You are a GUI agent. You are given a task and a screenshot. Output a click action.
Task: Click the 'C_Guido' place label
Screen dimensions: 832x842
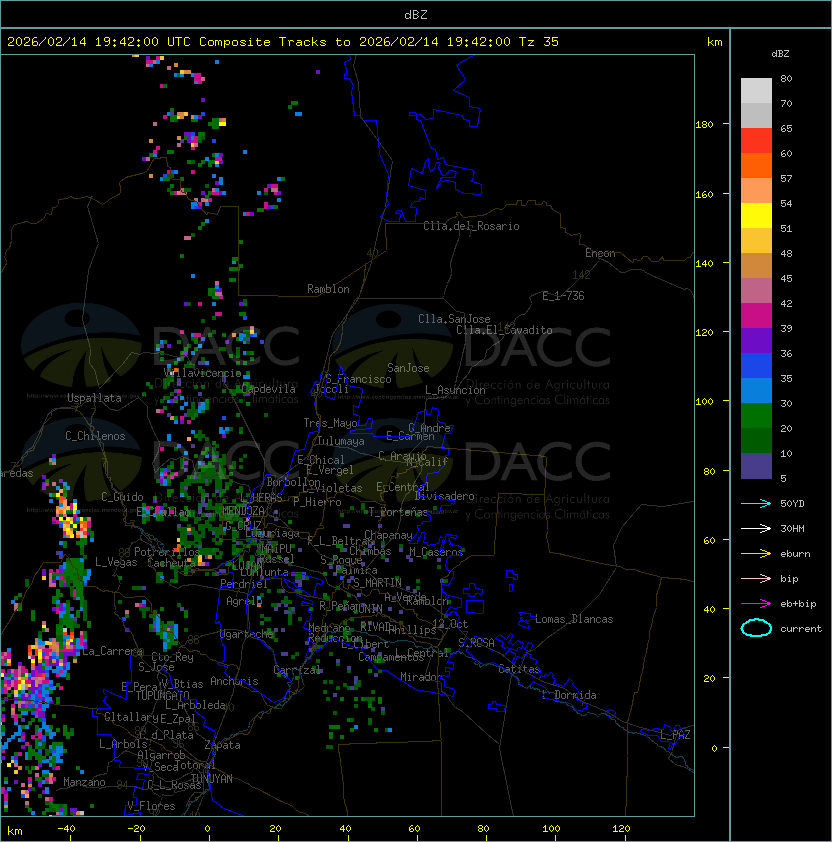click(x=122, y=497)
